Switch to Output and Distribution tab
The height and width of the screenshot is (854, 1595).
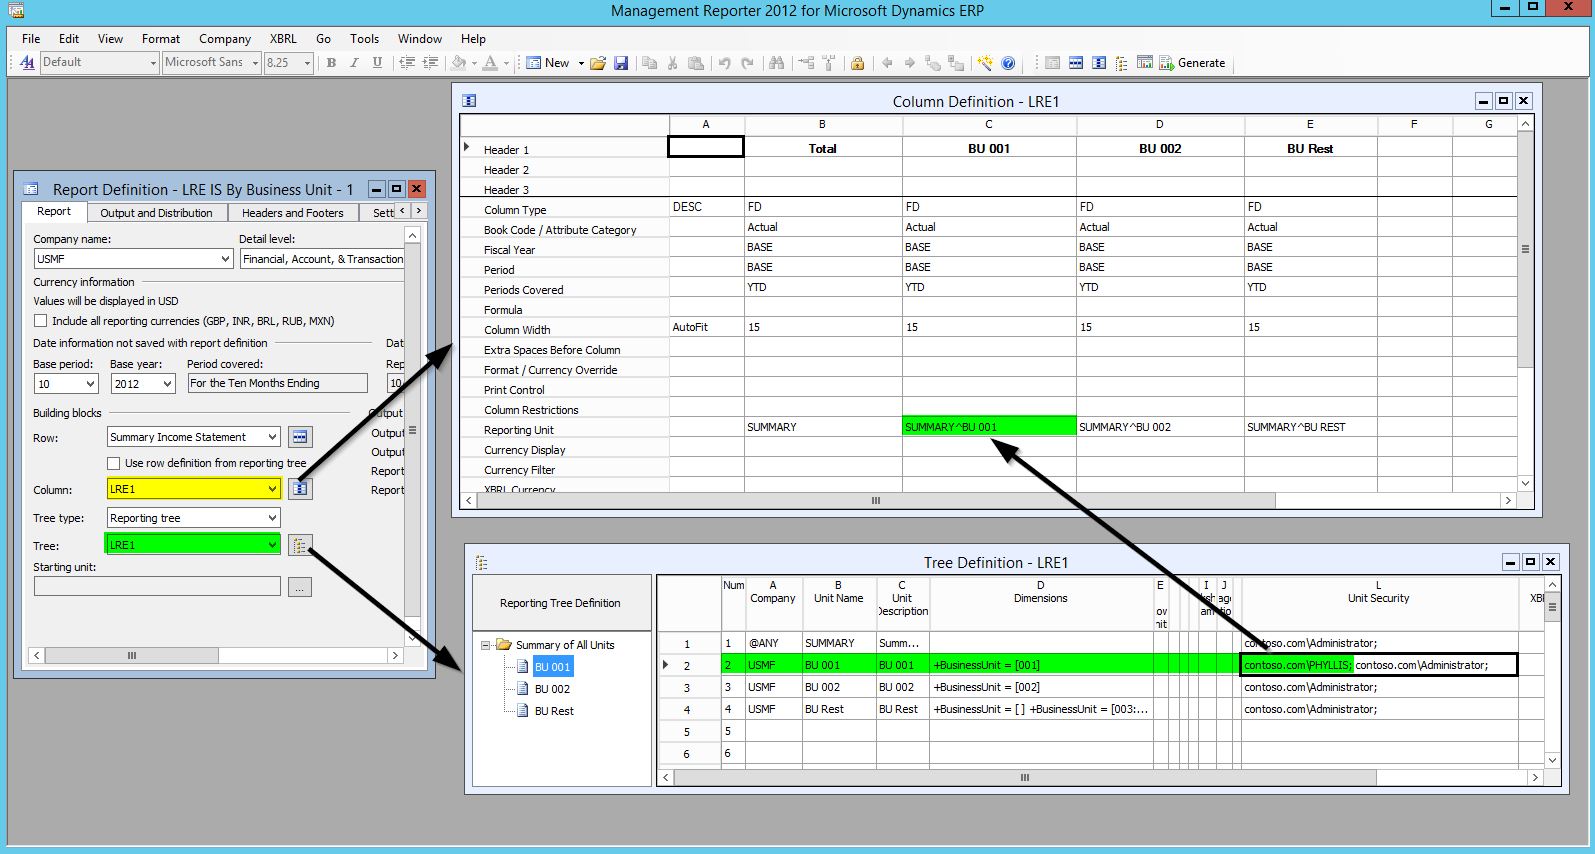[x=156, y=213]
